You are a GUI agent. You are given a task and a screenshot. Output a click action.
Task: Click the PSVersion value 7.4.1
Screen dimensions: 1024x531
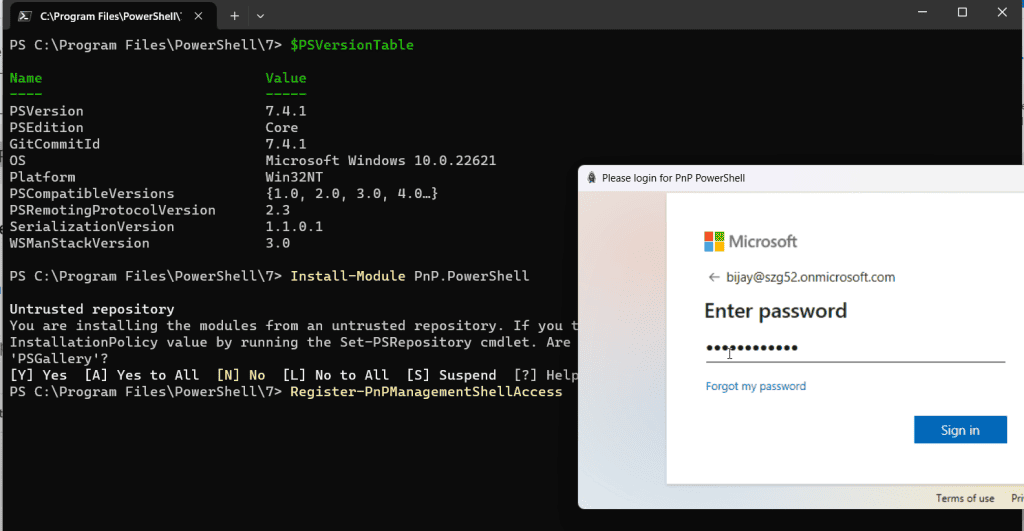pos(285,111)
